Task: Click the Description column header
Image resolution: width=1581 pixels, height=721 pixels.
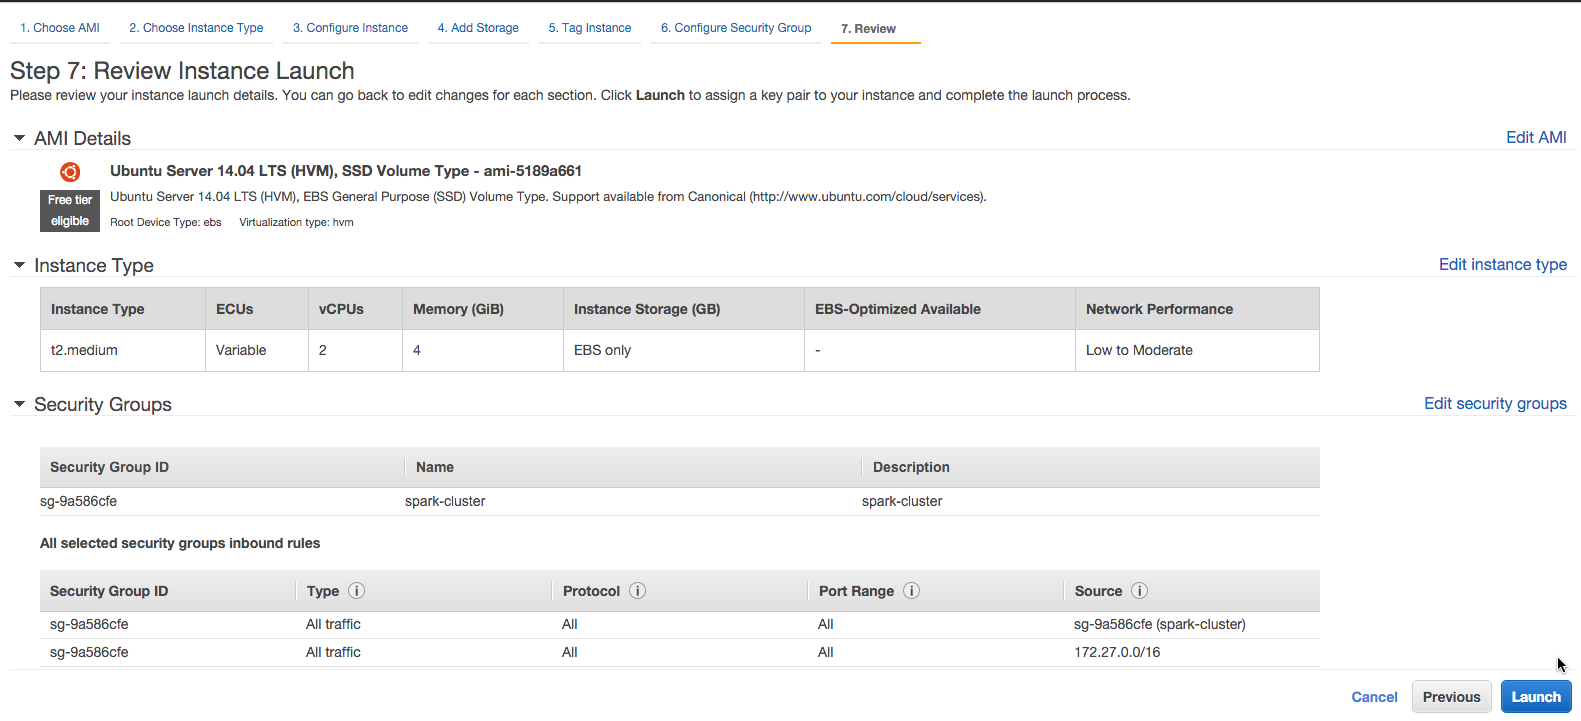Action: click(911, 467)
